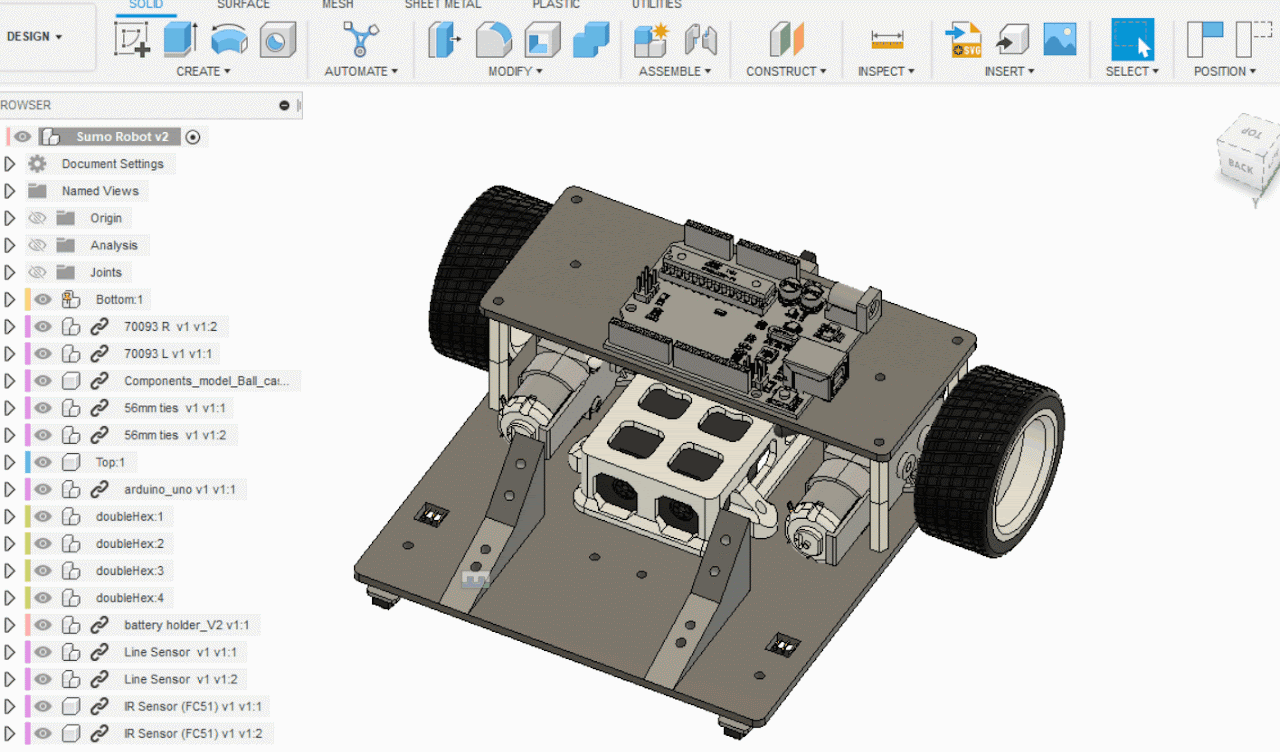Click the ViewCube BACK face
The height and width of the screenshot is (752, 1280).
[1241, 167]
